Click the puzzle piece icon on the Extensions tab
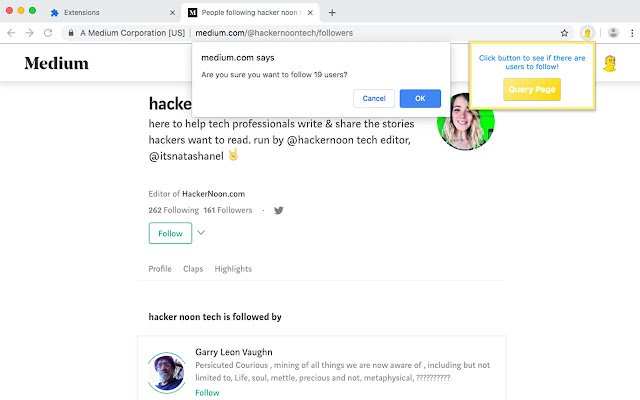This screenshot has width=640, height=400. click(x=54, y=13)
